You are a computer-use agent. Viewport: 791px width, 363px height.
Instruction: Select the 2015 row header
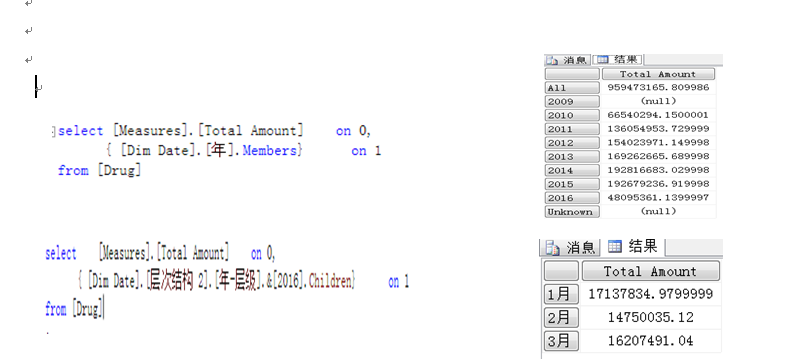(572, 184)
